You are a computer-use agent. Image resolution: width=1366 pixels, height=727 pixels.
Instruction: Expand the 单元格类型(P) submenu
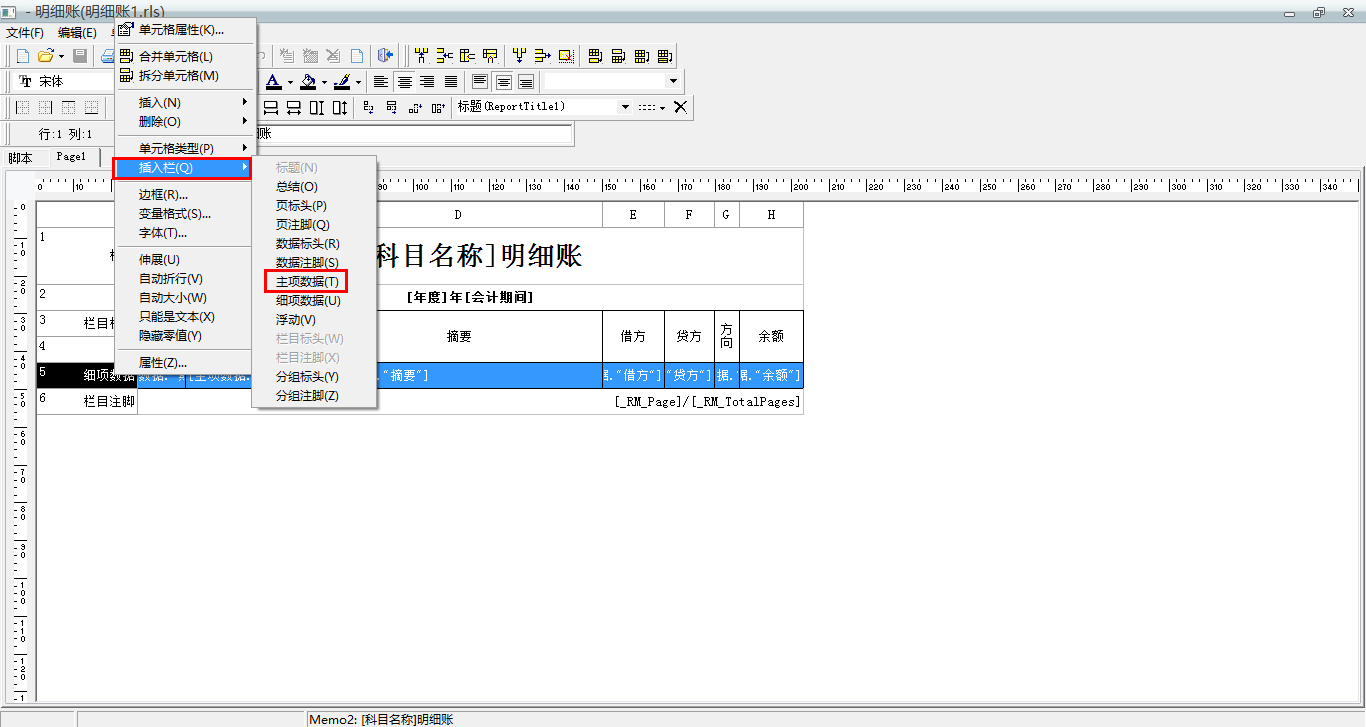pos(185,149)
